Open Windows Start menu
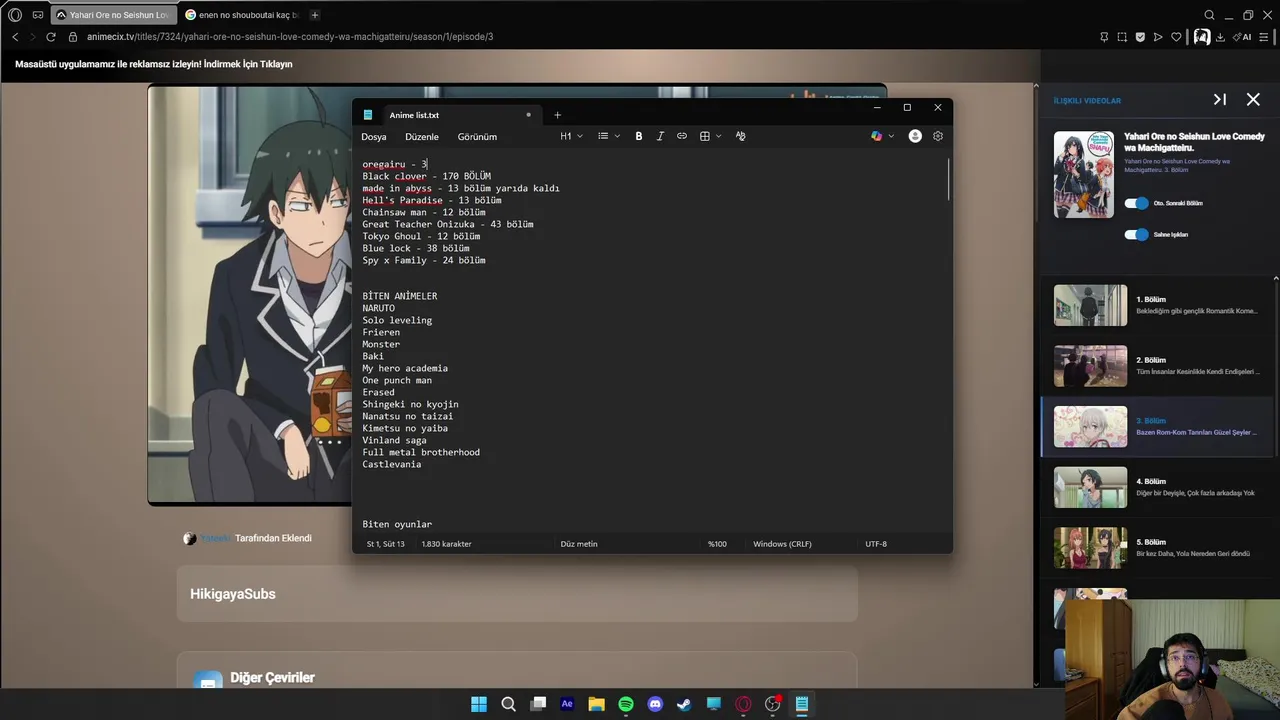Image resolution: width=1280 pixels, height=720 pixels. [479, 704]
